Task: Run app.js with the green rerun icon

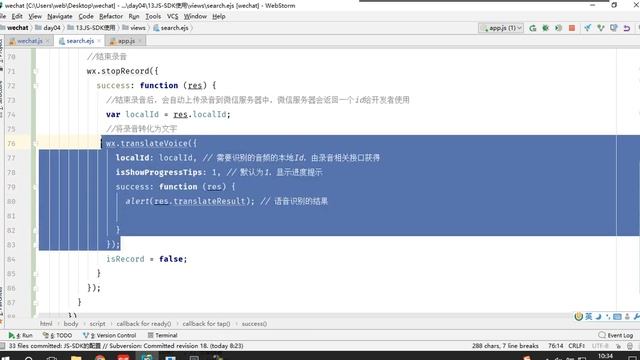Action: click(x=533, y=28)
